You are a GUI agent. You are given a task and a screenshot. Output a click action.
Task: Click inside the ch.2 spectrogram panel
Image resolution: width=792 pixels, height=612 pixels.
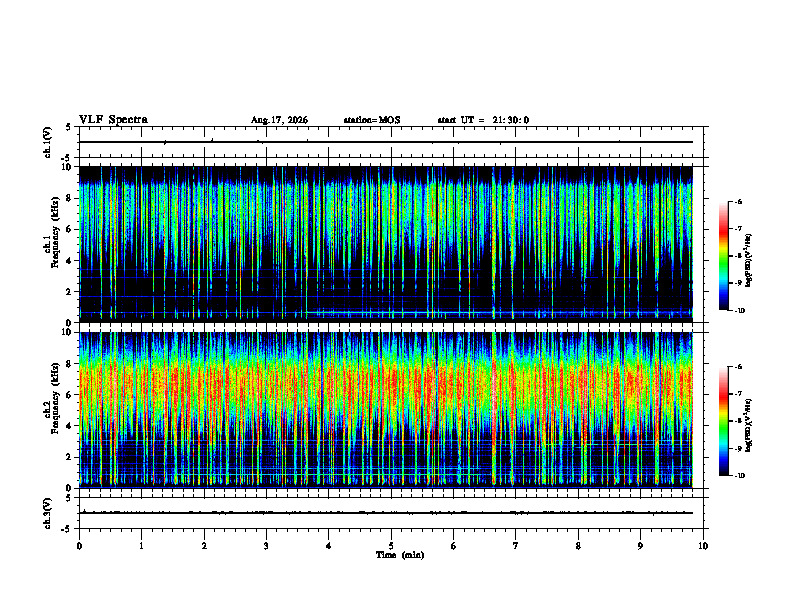coord(386,410)
